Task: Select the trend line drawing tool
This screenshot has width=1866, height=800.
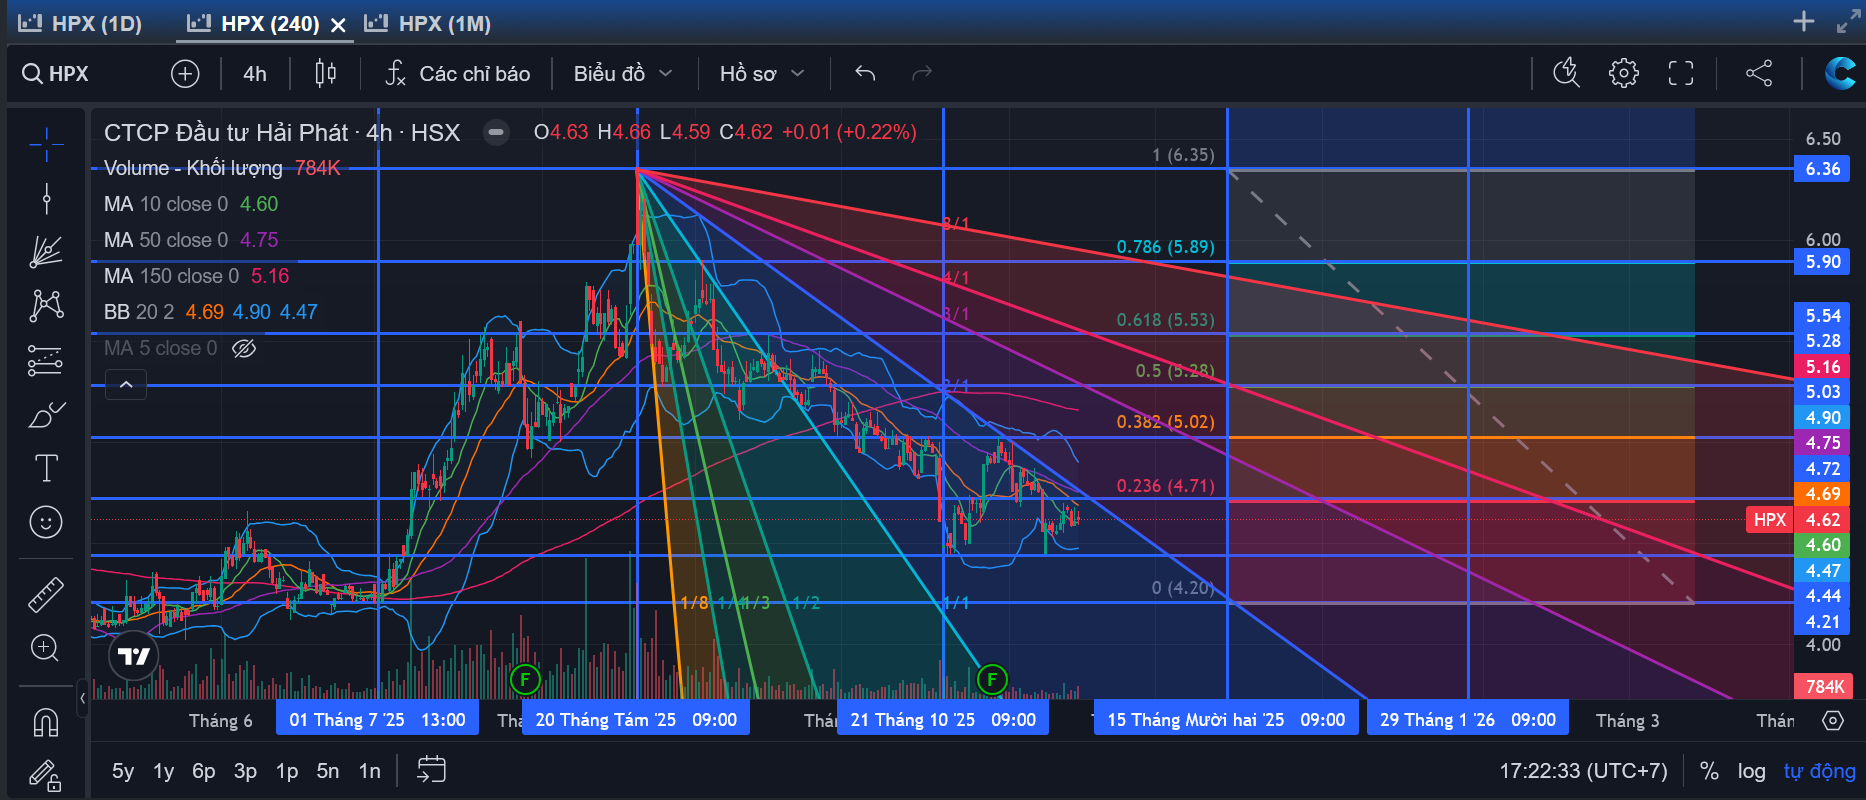Action: [x=46, y=199]
